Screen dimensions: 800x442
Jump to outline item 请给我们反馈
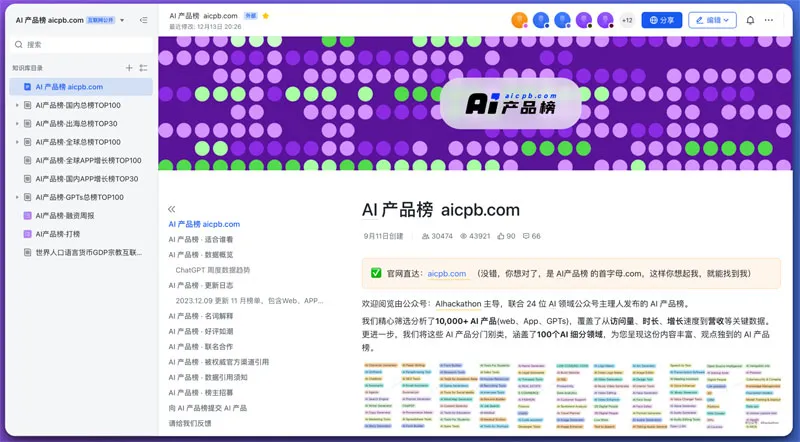[190, 423]
